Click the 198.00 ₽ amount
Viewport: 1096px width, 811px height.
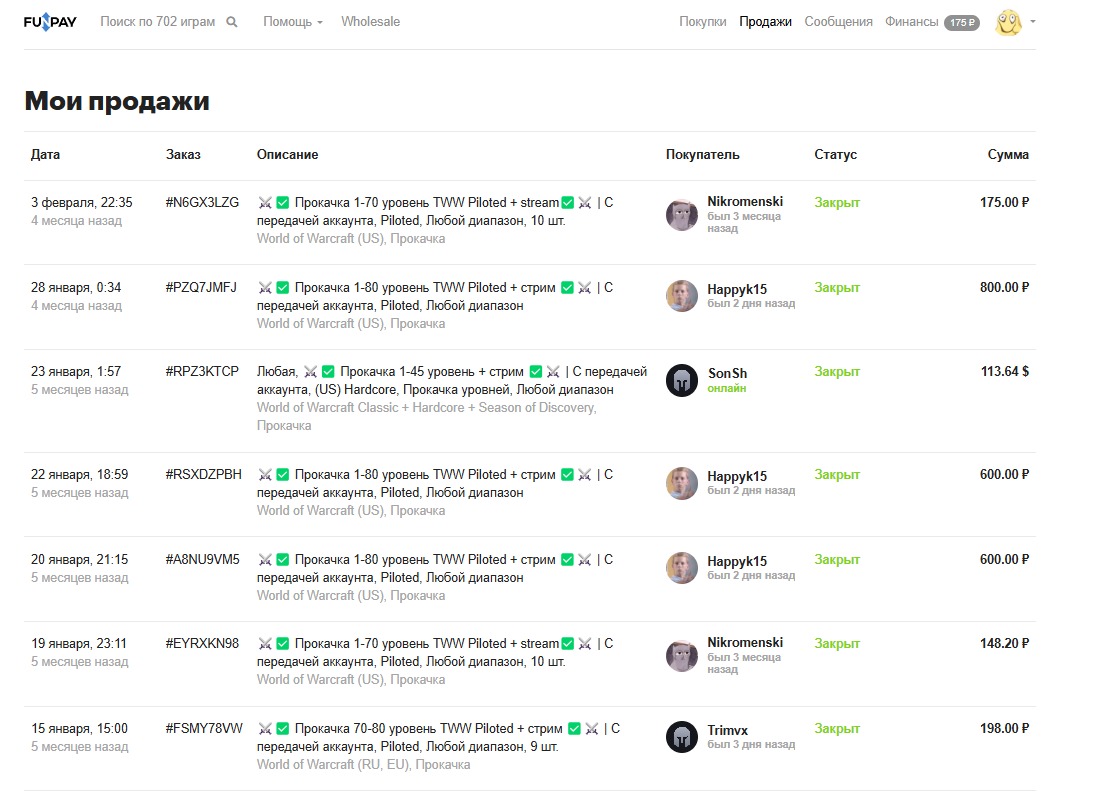1004,729
